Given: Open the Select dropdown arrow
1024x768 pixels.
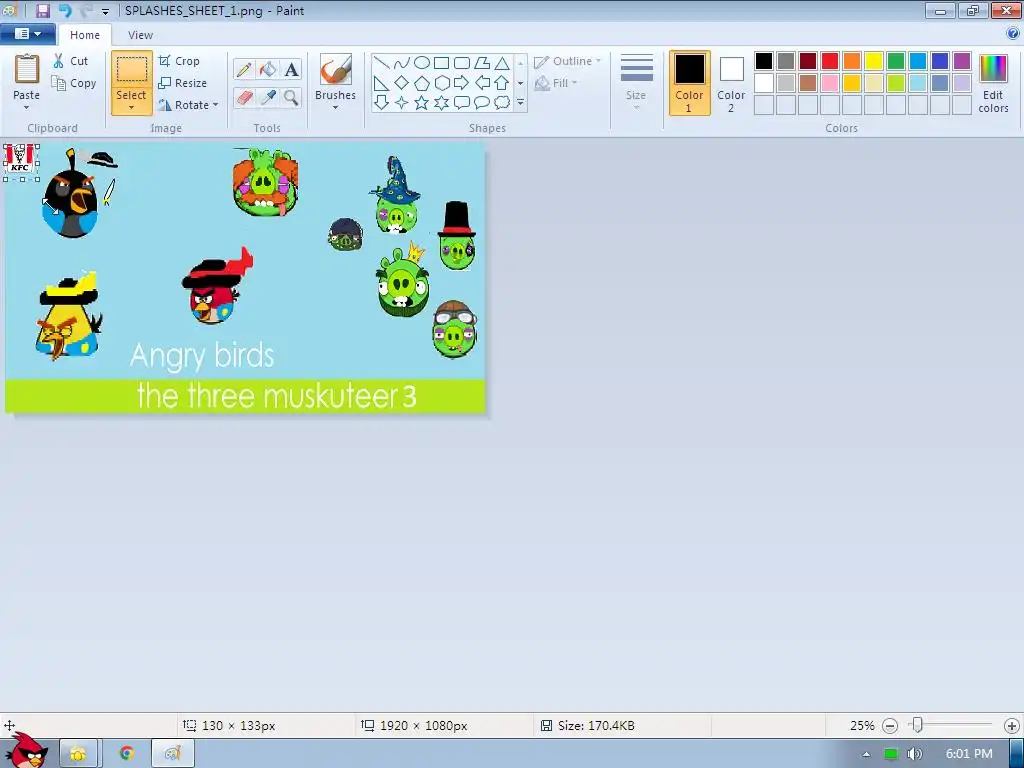Looking at the screenshot, I should point(131,107).
